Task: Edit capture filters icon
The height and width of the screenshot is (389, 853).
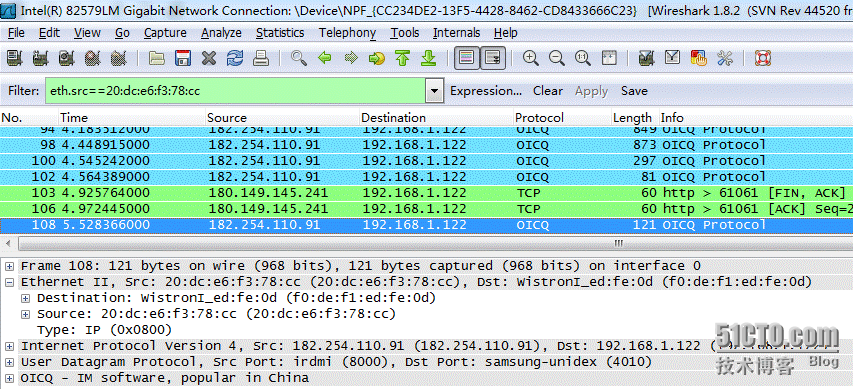Action: click(x=646, y=58)
